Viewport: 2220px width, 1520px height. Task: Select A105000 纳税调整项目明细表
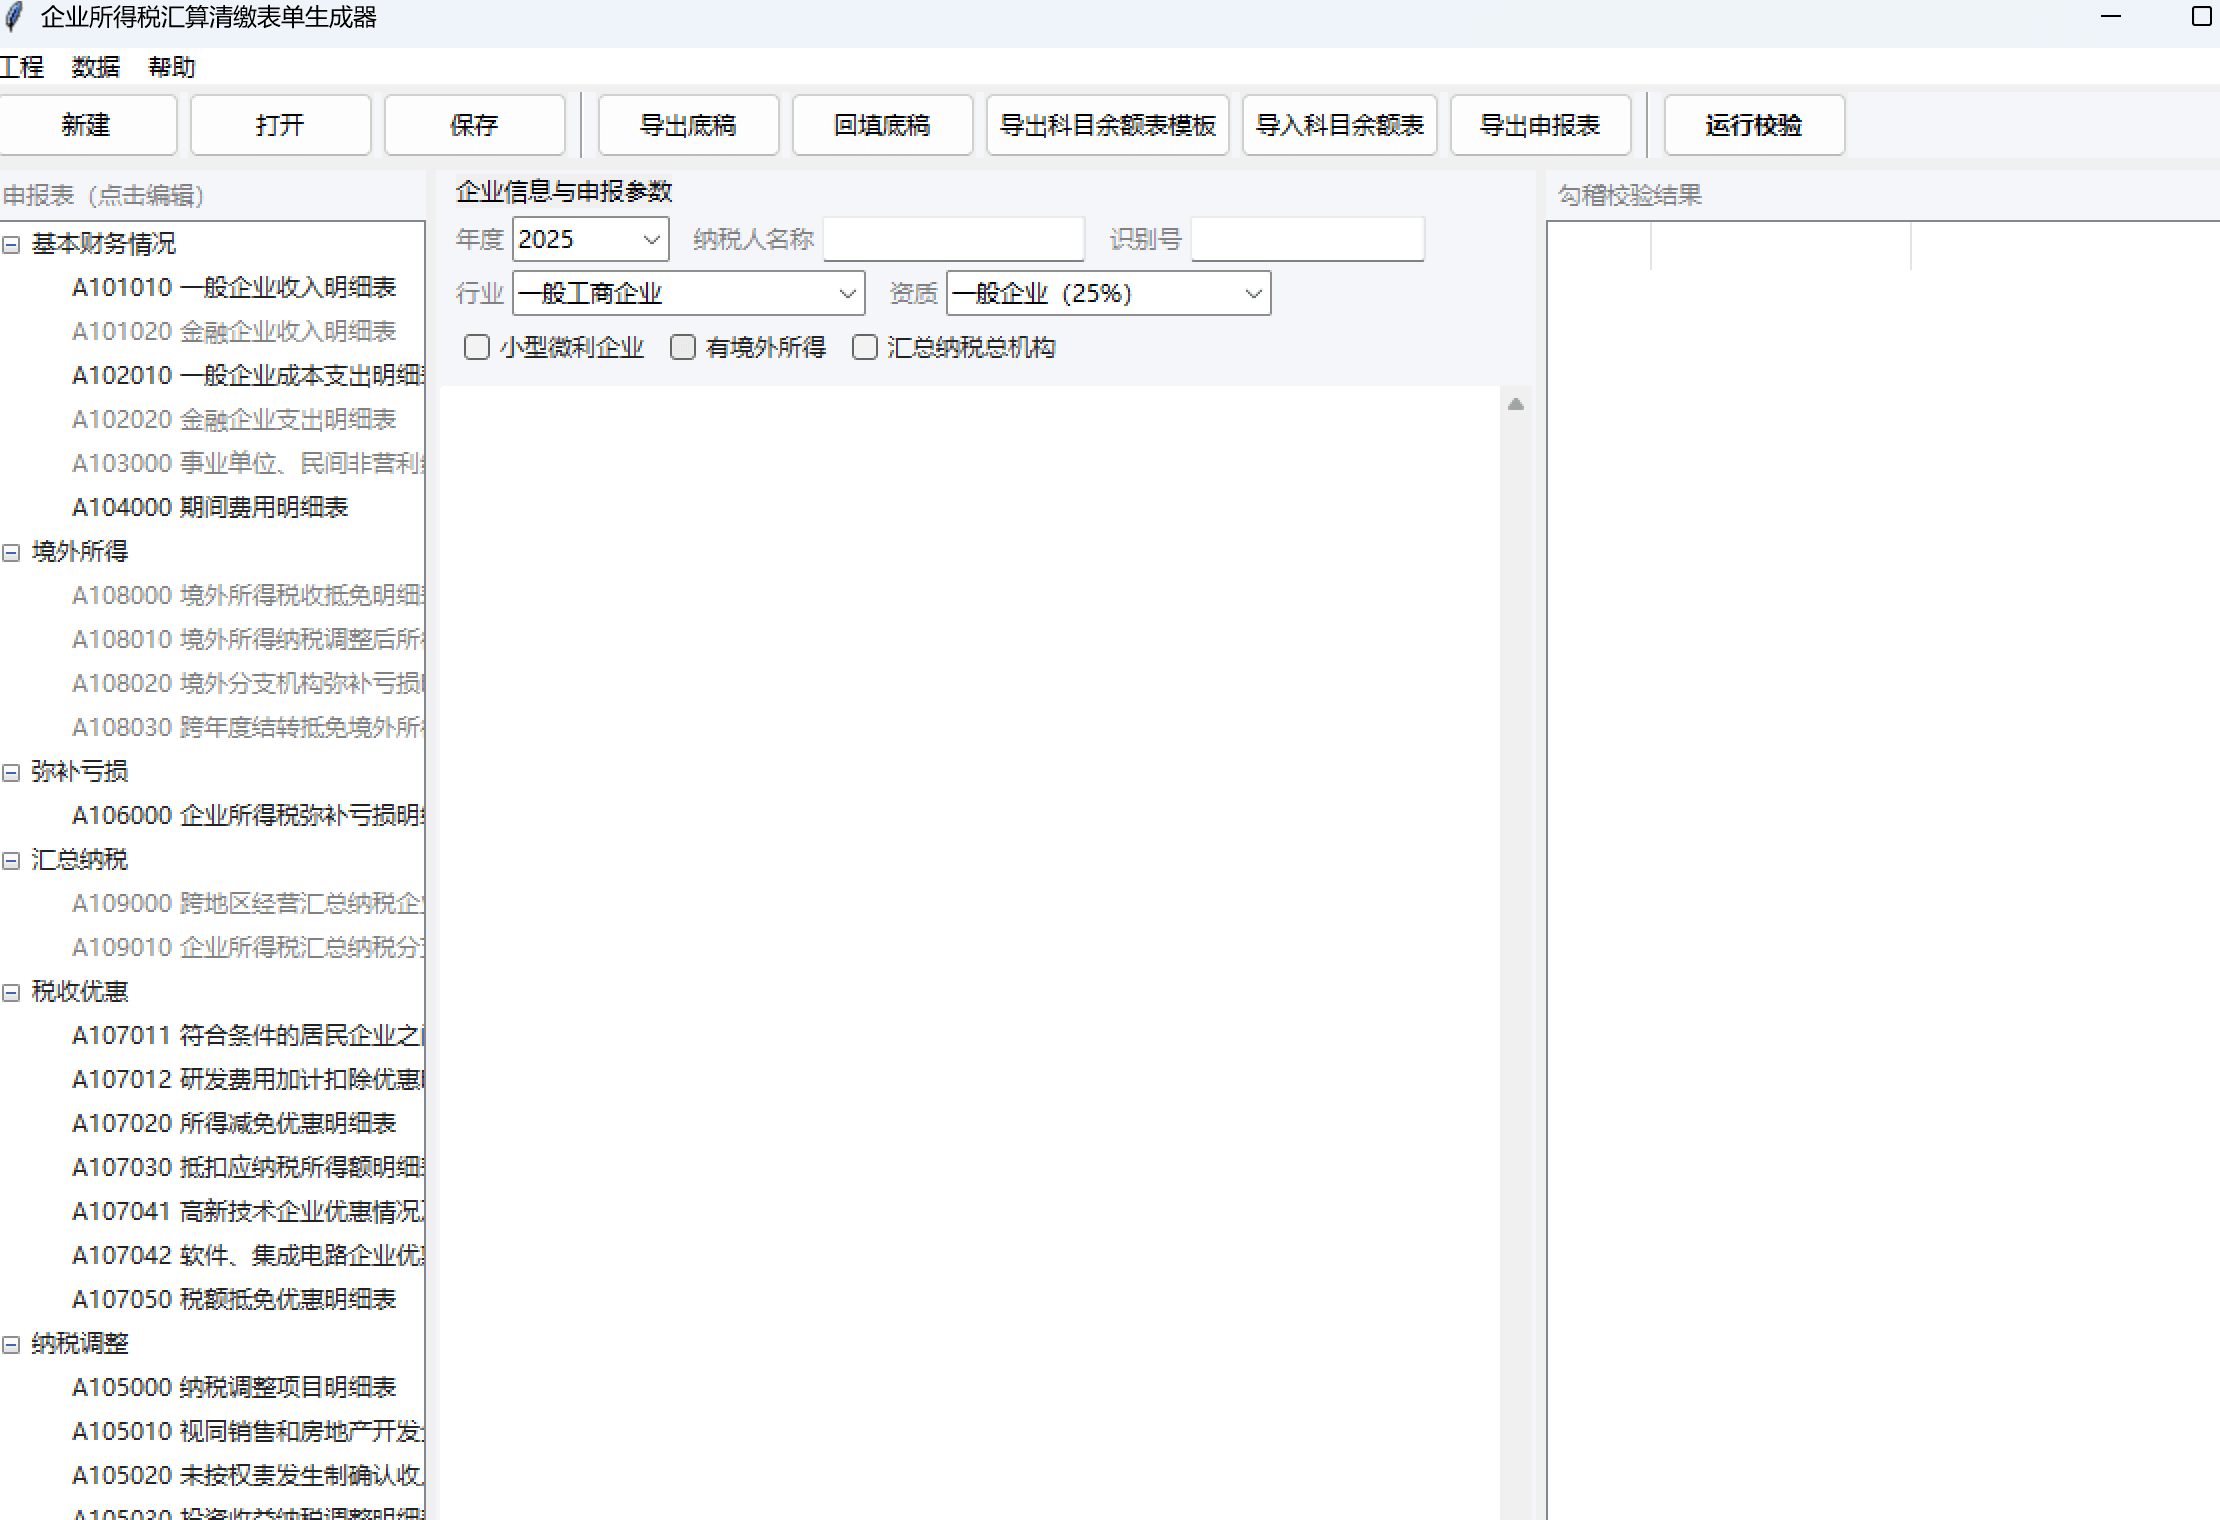pyautogui.click(x=234, y=1388)
